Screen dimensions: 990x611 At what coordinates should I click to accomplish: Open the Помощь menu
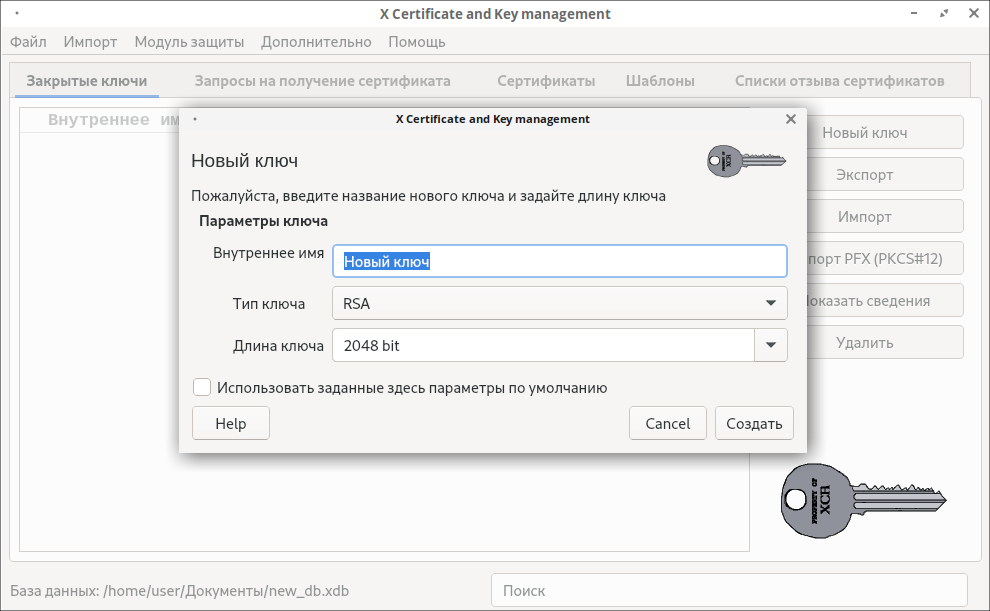click(x=416, y=42)
